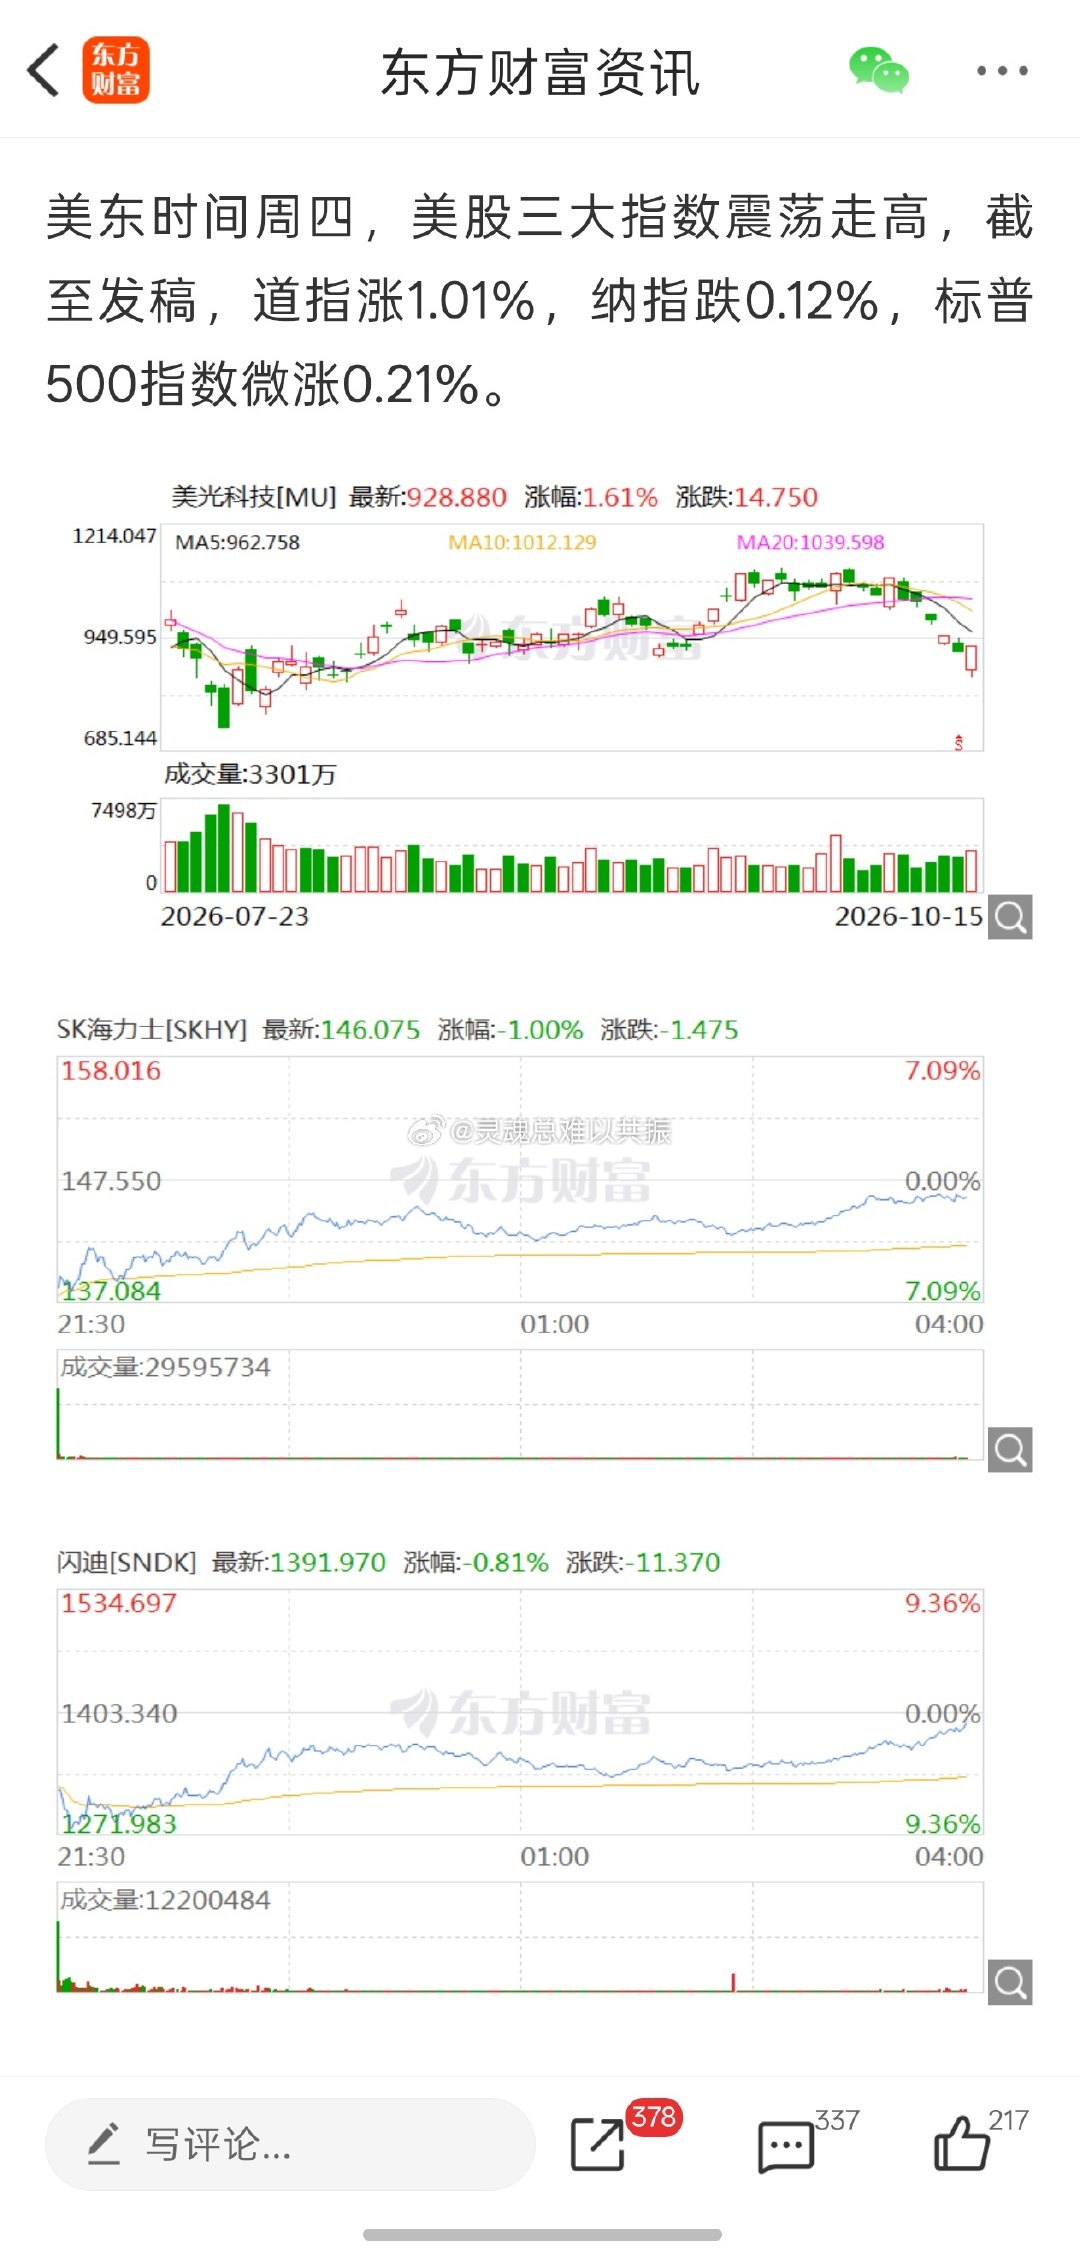Tap the article paragraph about 美股三大指数
The width and height of the screenshot is (1080, 2259).
tap(540, 301)
